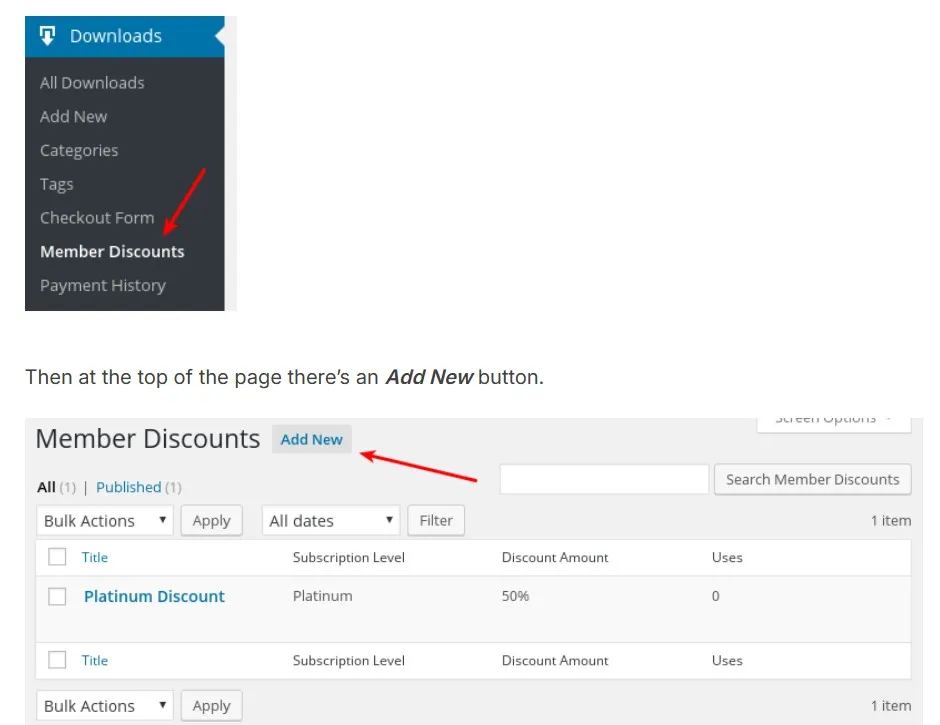
Task: Open Checkout Form sidebar item
Action: pos(97,218)
